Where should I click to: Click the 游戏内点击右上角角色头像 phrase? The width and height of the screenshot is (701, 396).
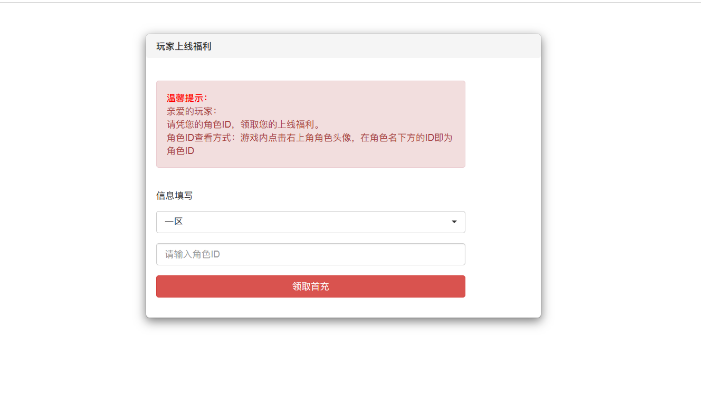296,138
